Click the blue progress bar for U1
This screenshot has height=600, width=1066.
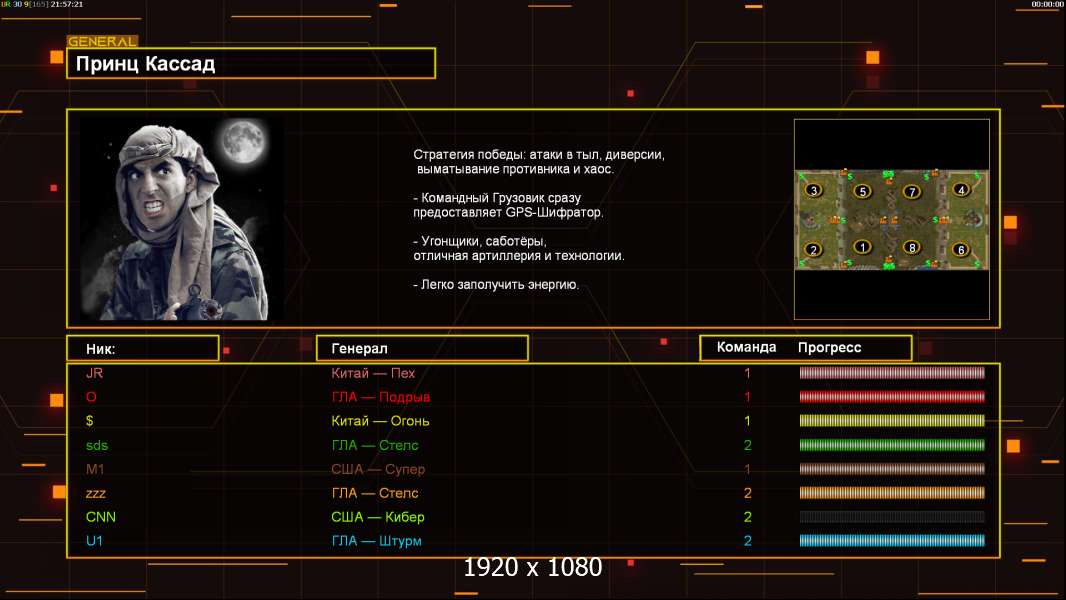tap(892, 541)
